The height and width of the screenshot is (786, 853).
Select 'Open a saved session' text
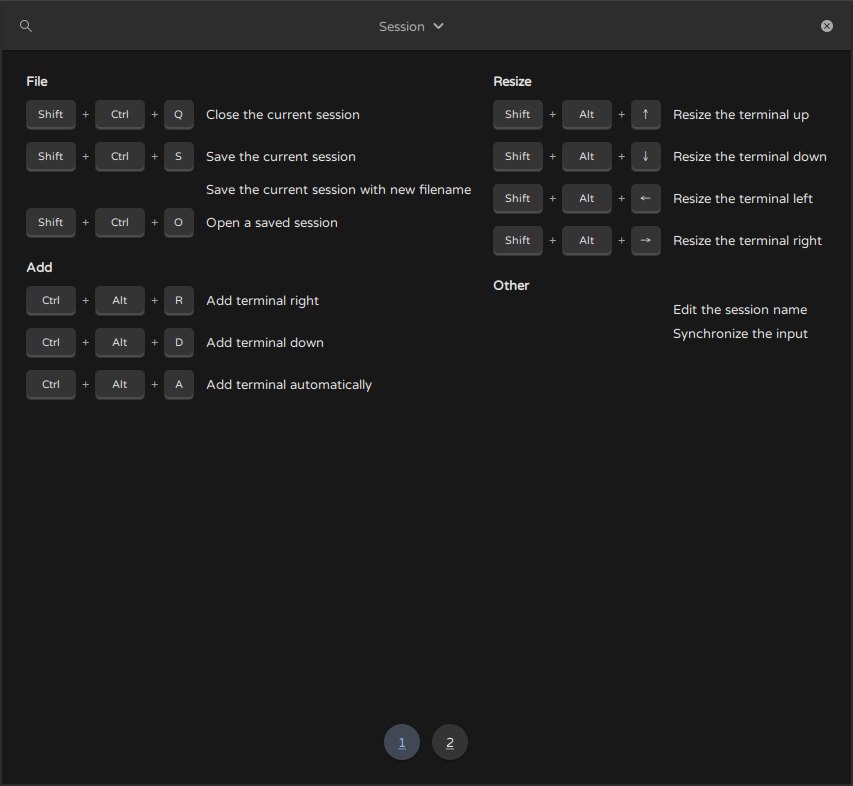coord(271,223)
